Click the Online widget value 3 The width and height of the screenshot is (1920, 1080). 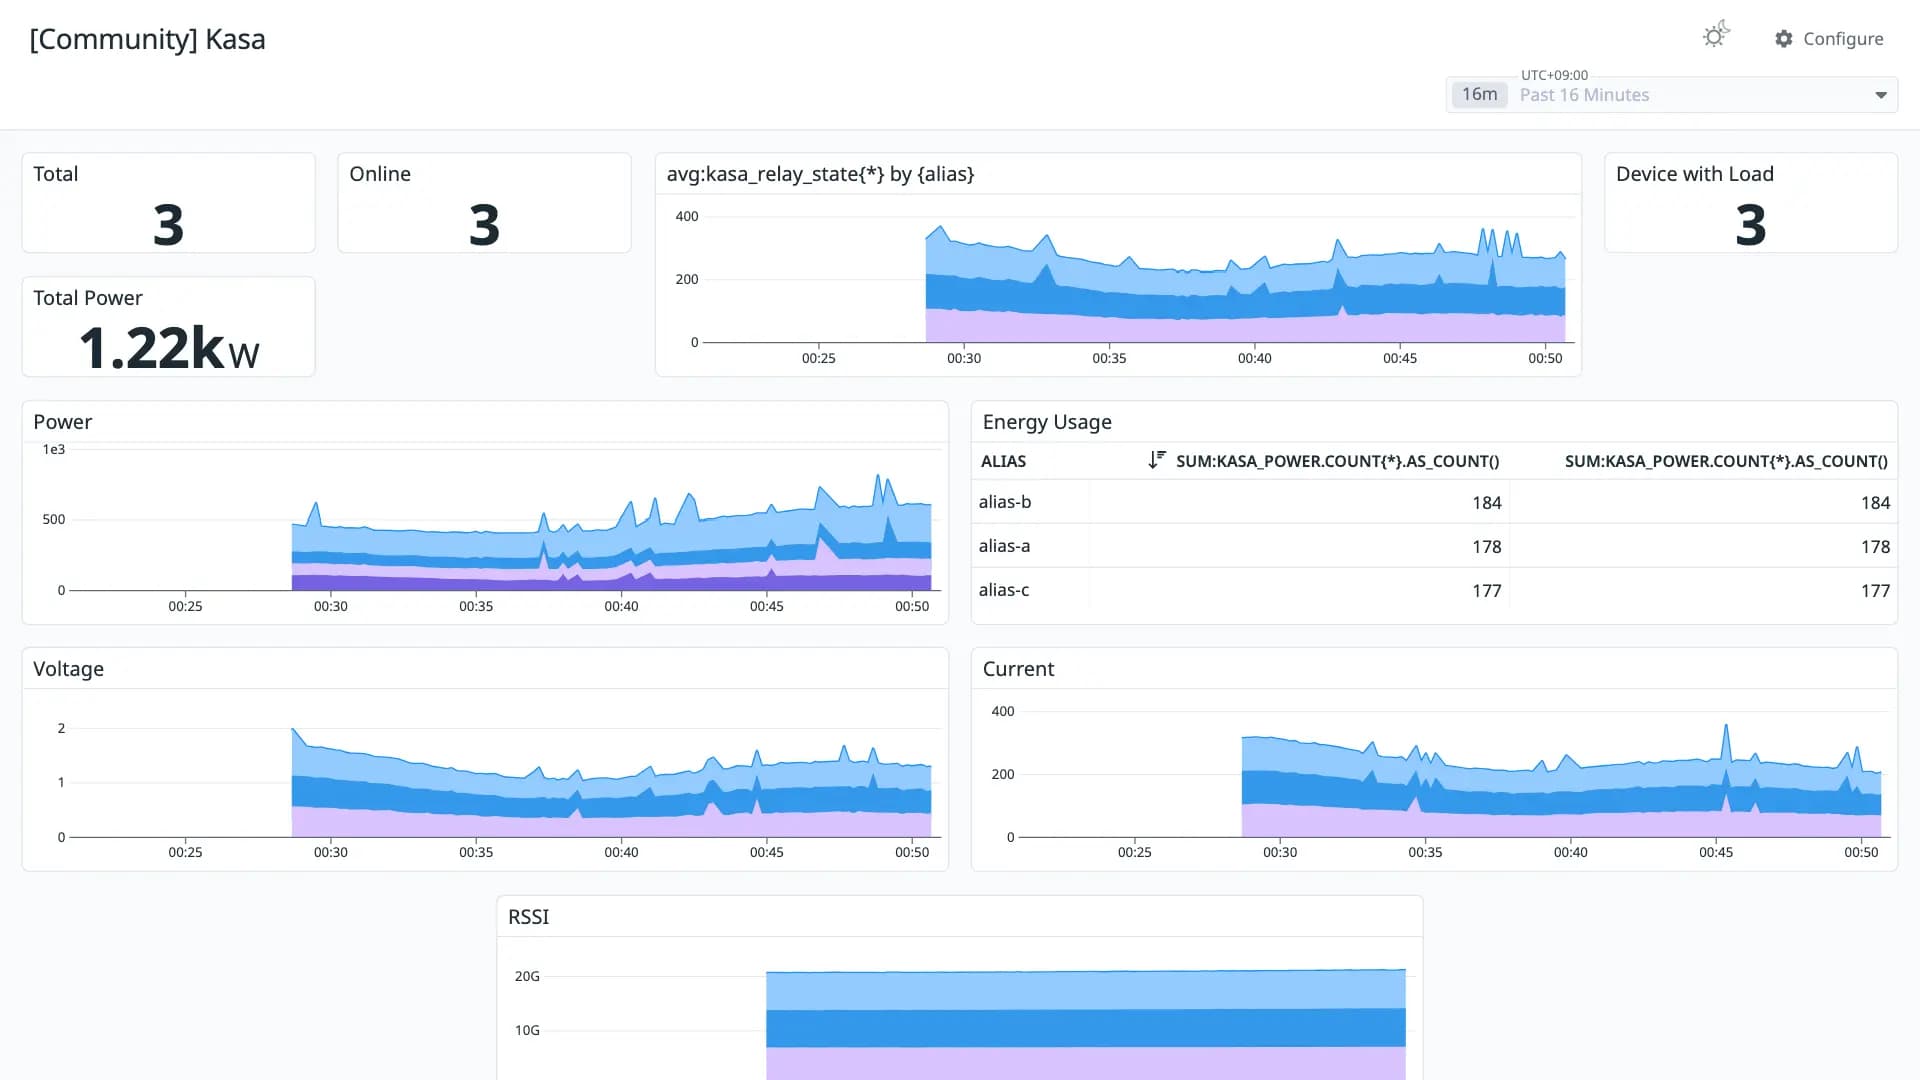pyautogui.click(x=484, y=224)
